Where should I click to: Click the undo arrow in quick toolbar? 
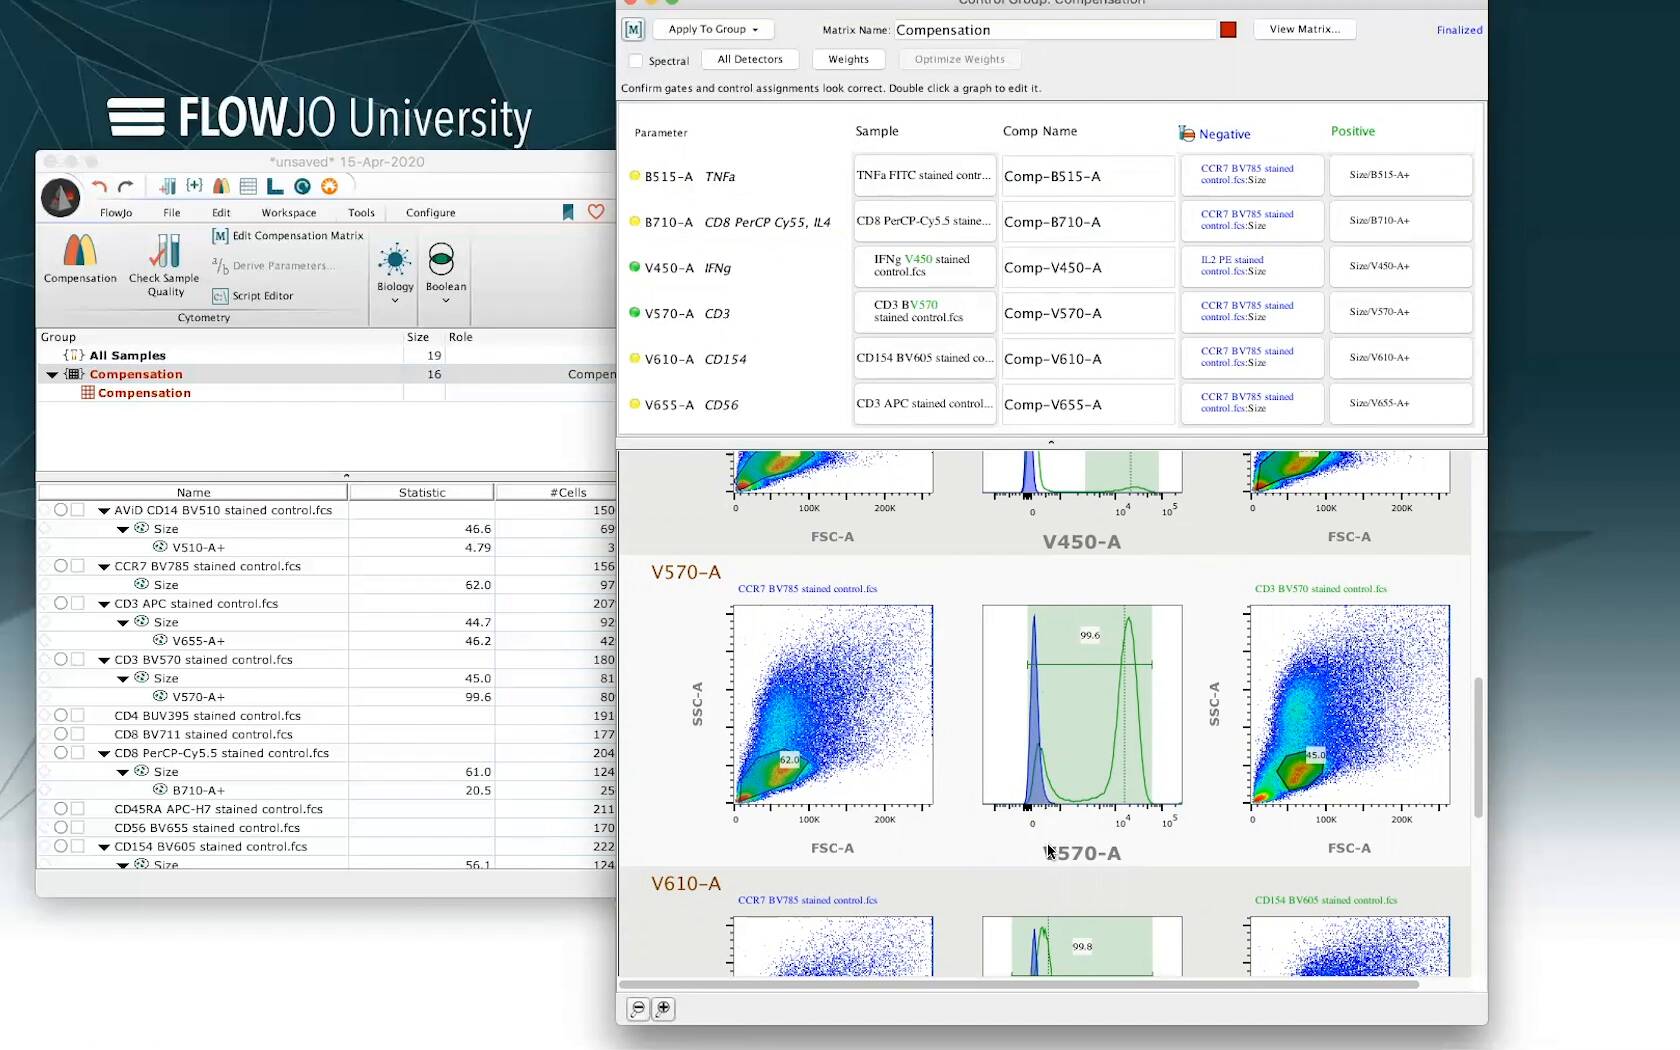(99, 186)
